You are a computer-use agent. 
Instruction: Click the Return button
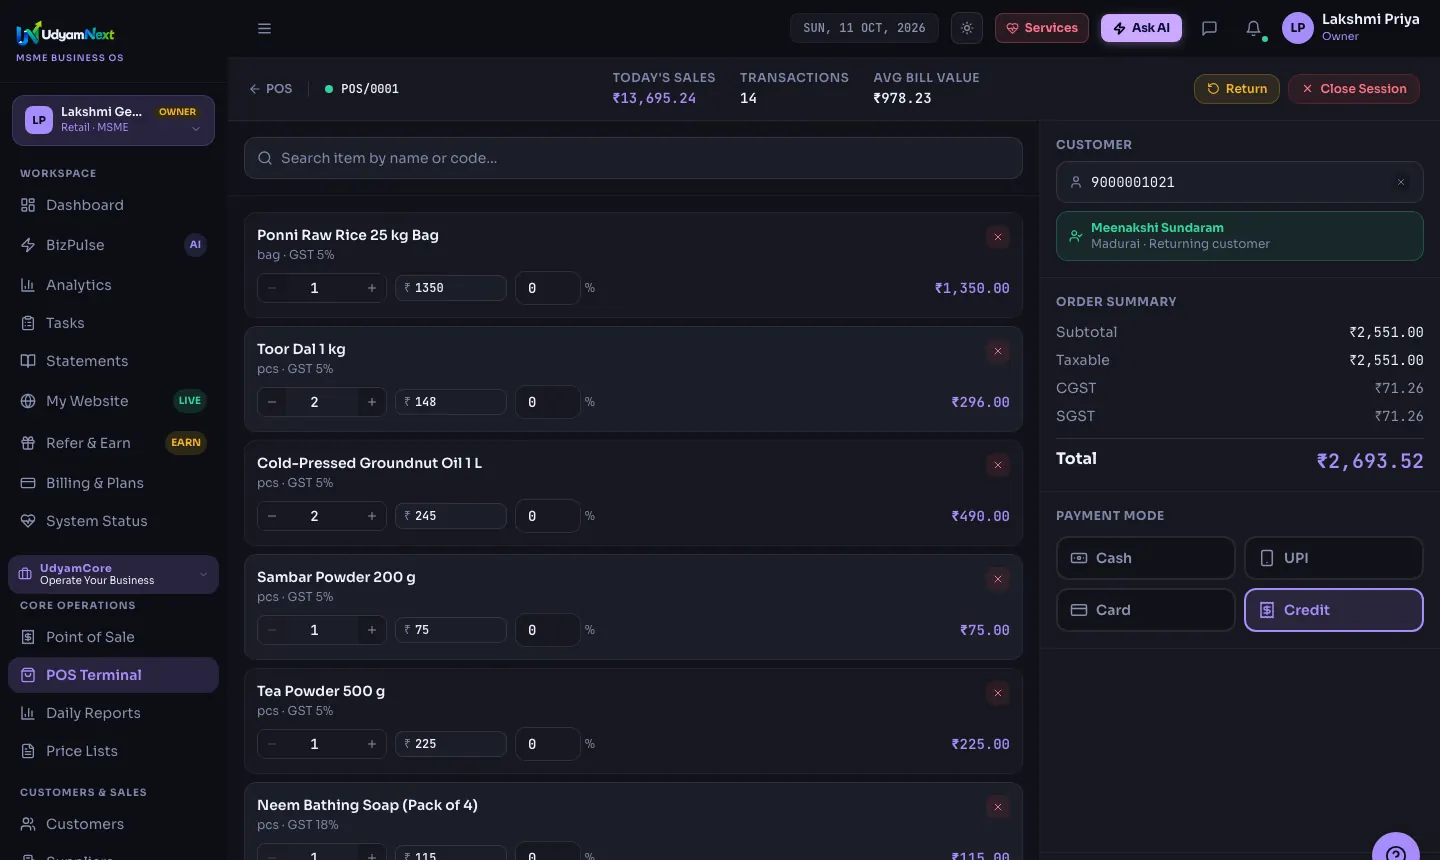(x=1236, y=88)
